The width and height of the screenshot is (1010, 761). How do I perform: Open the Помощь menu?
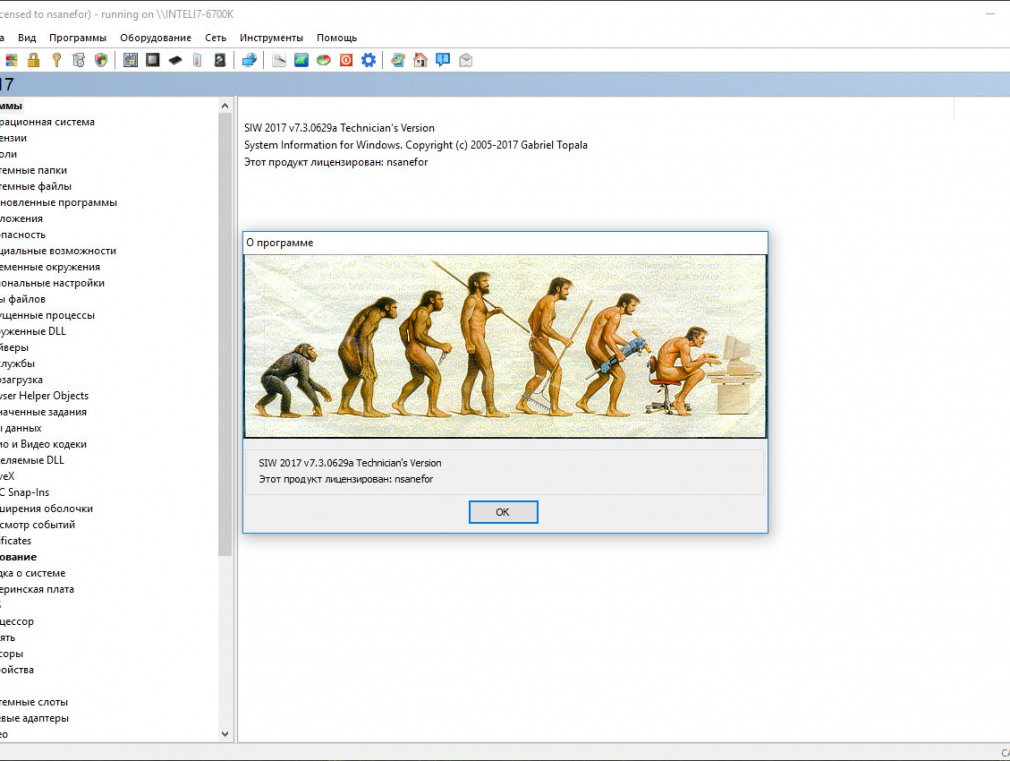pyautogui.click(x=337, y=37)
